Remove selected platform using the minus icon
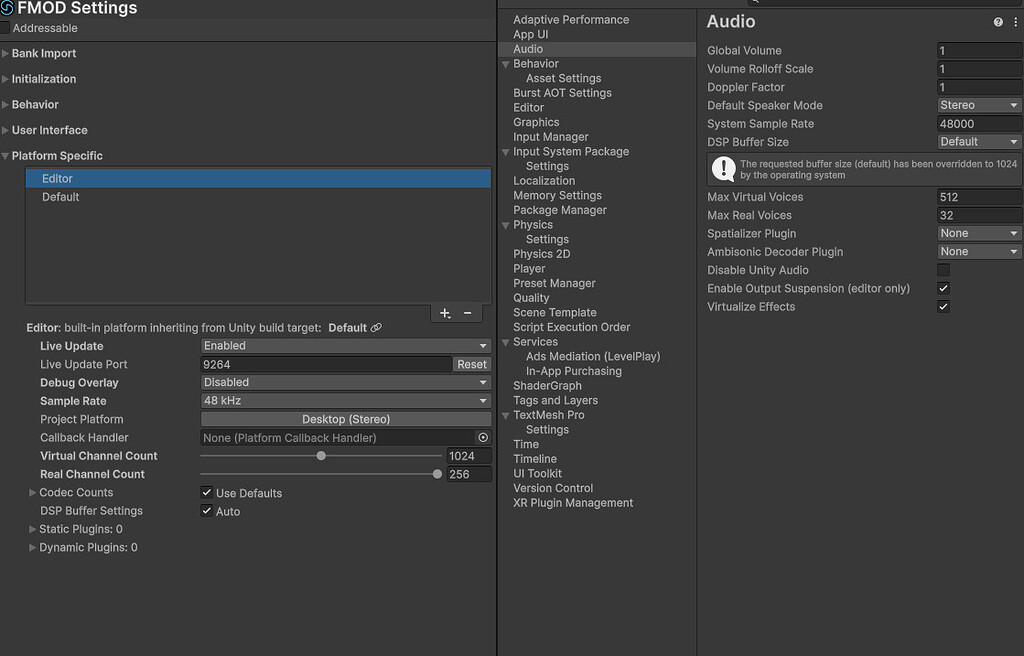 [467, 313]
